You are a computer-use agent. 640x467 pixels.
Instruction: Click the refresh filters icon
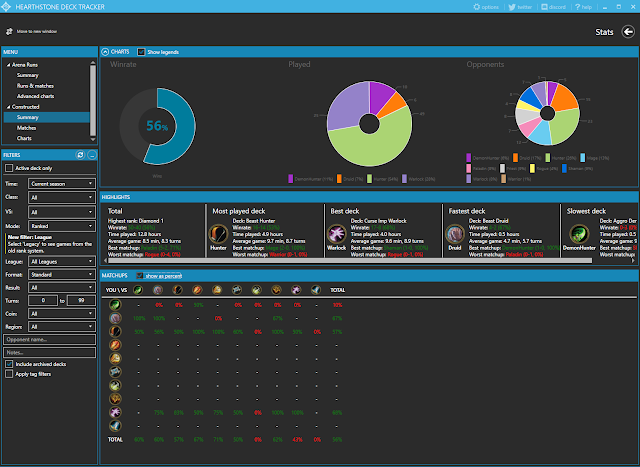tap(80, 155)
